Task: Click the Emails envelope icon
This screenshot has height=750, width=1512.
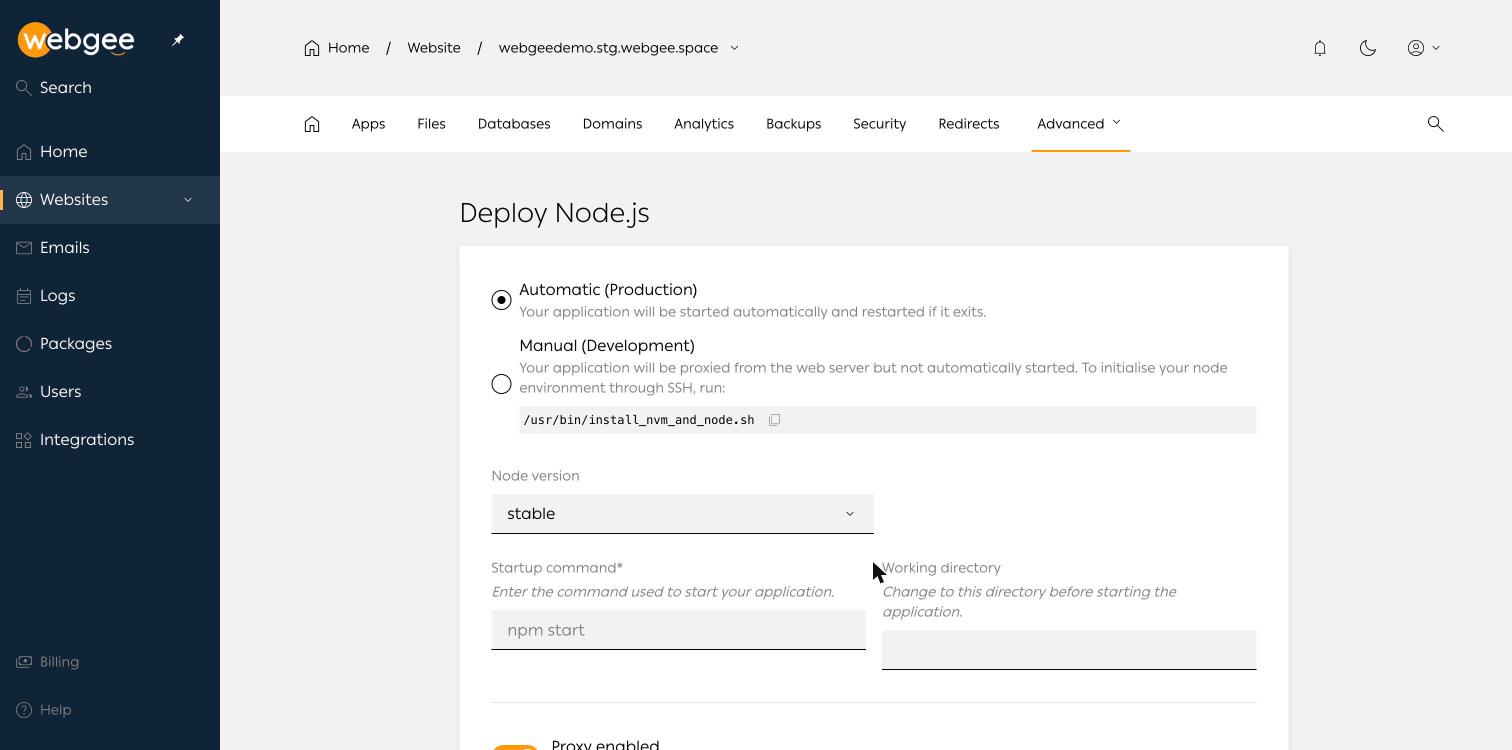Action: coord(24,248)
